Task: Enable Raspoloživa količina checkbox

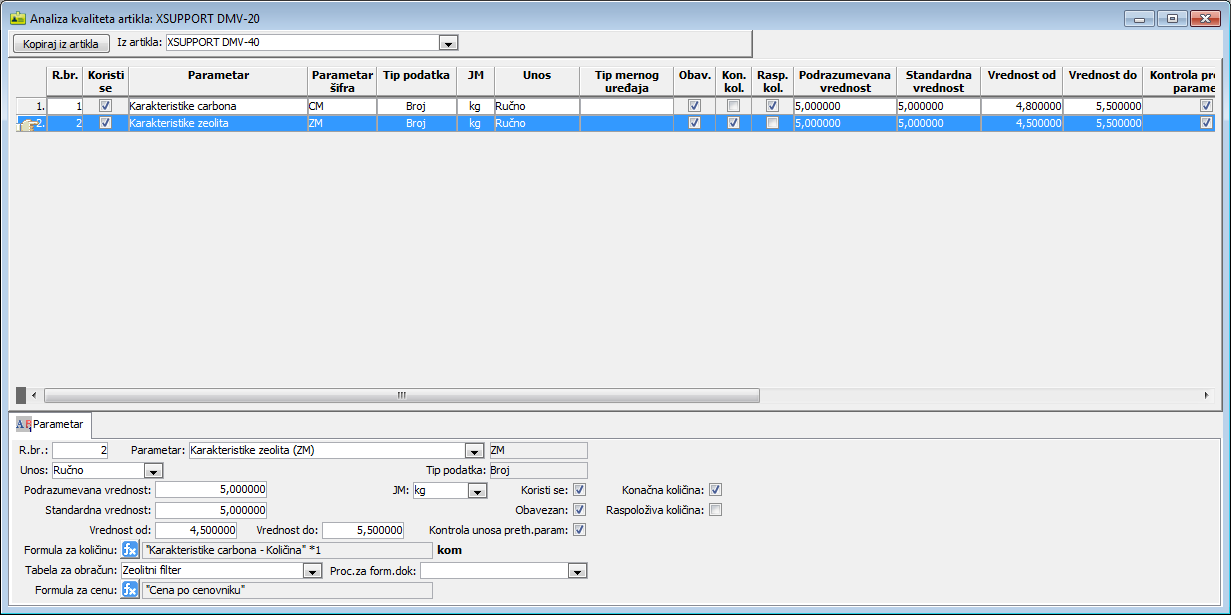Action: (715, 510)
